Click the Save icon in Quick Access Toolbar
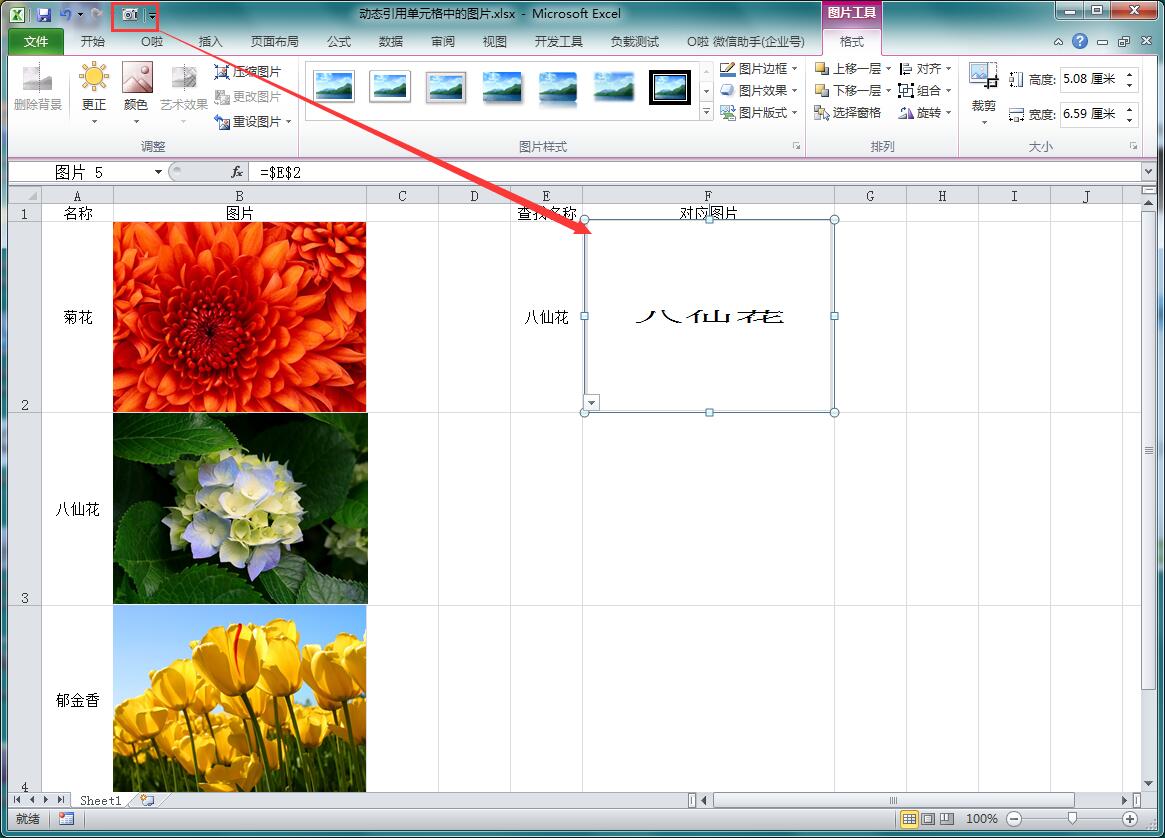 (43, 14)
